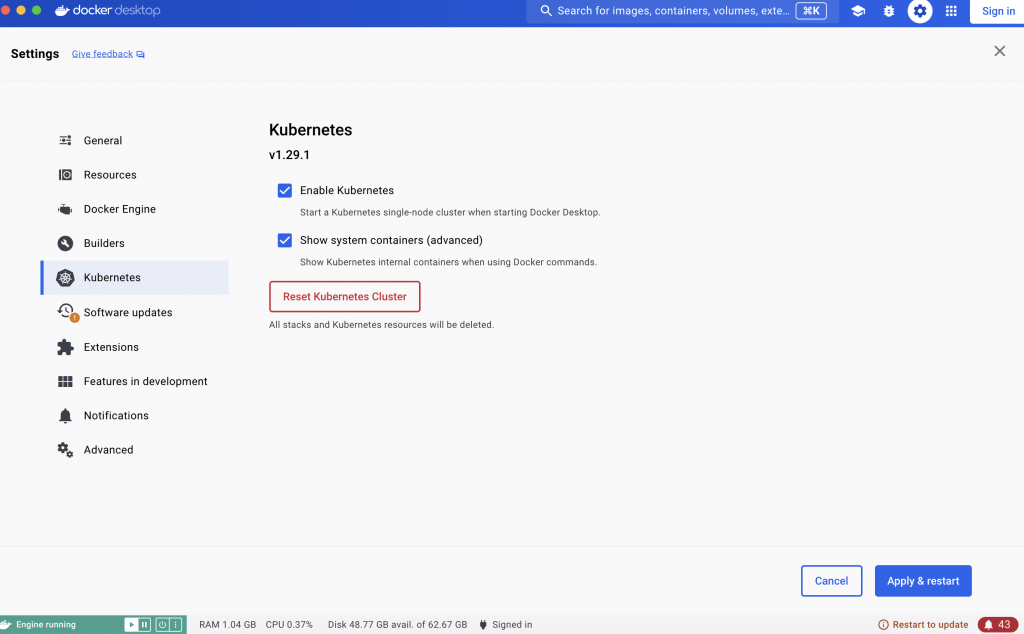1024x634 pixels.
Task: Pause the Docker engine from status bar
Action: [x=145, y=625]
